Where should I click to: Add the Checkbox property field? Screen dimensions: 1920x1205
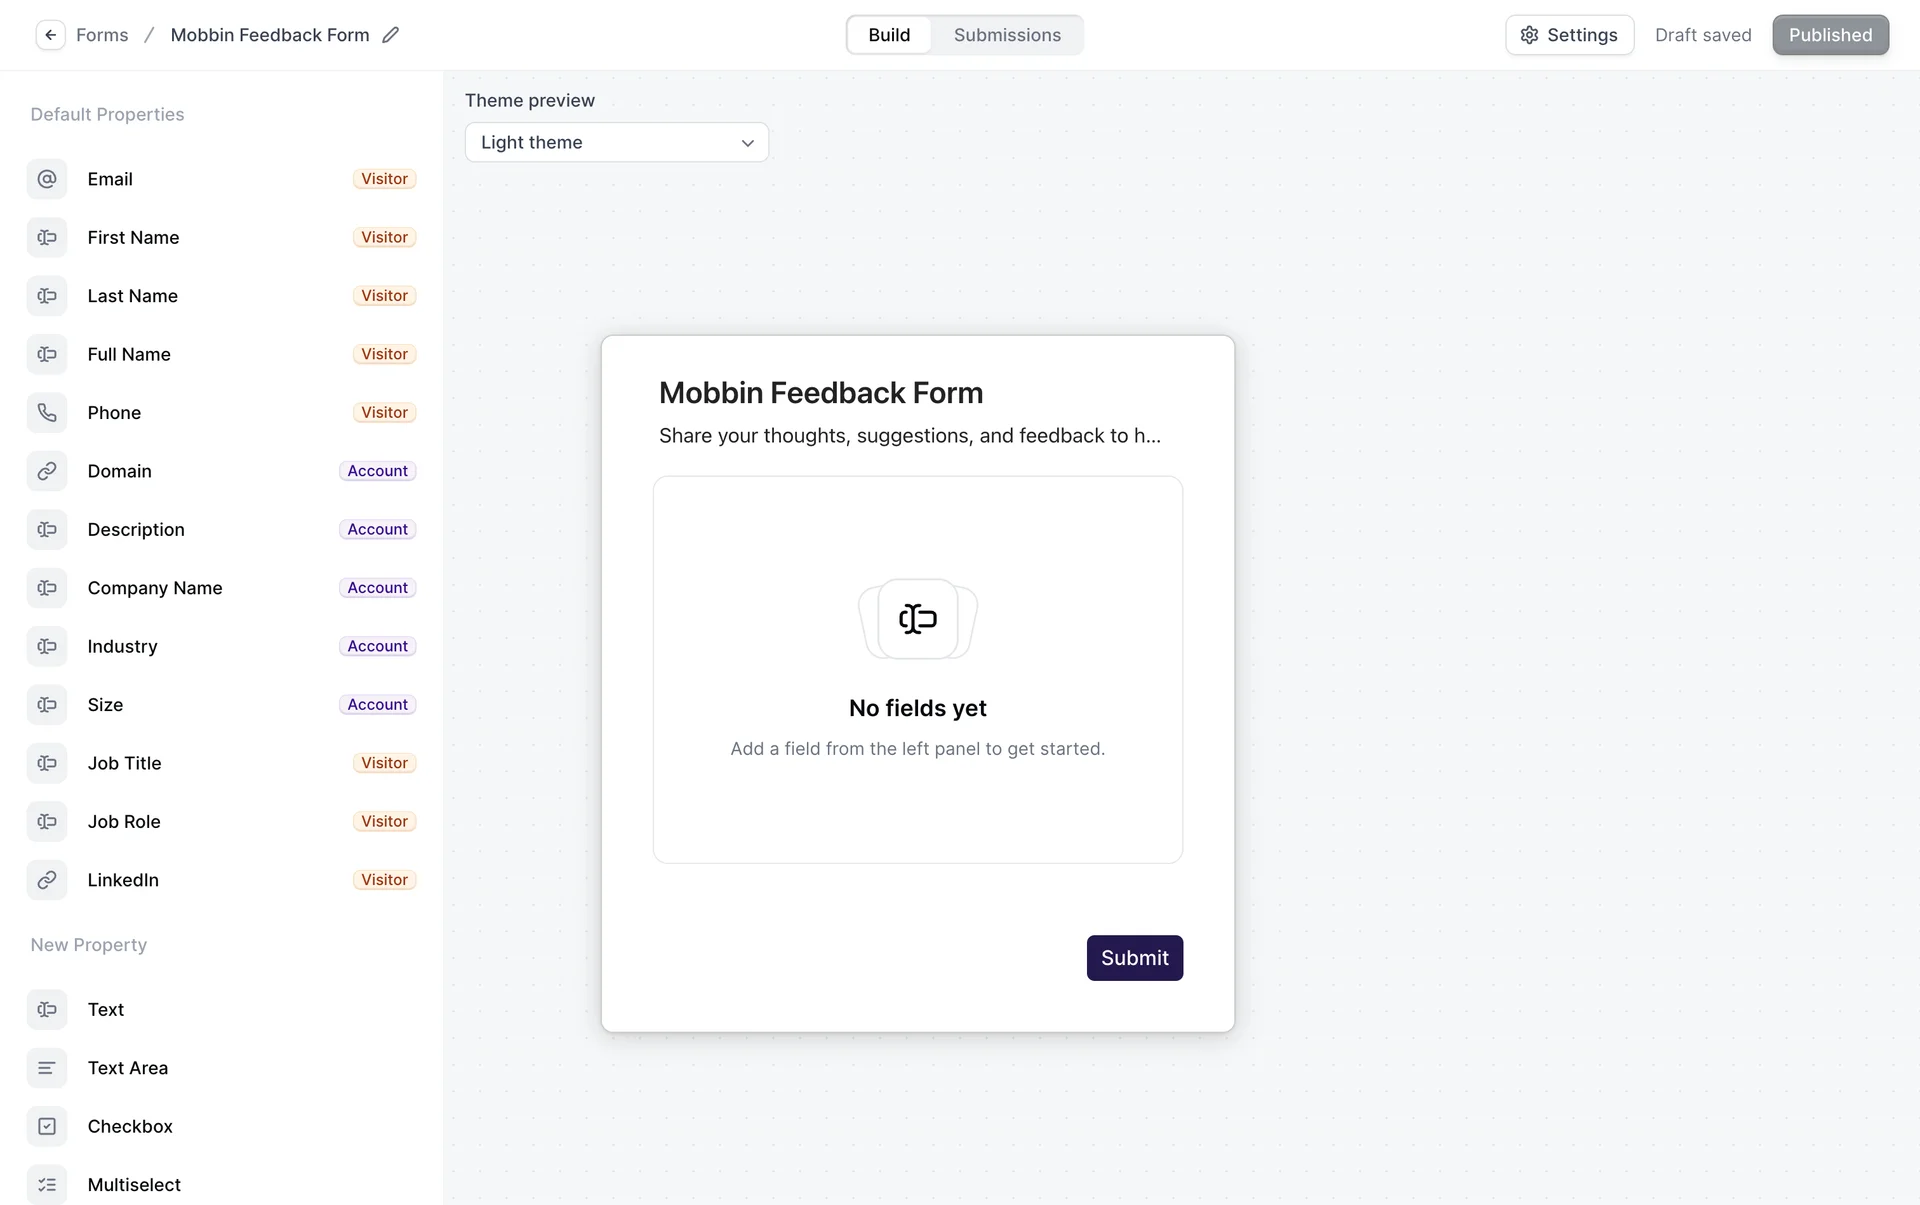coord(130,1126)
